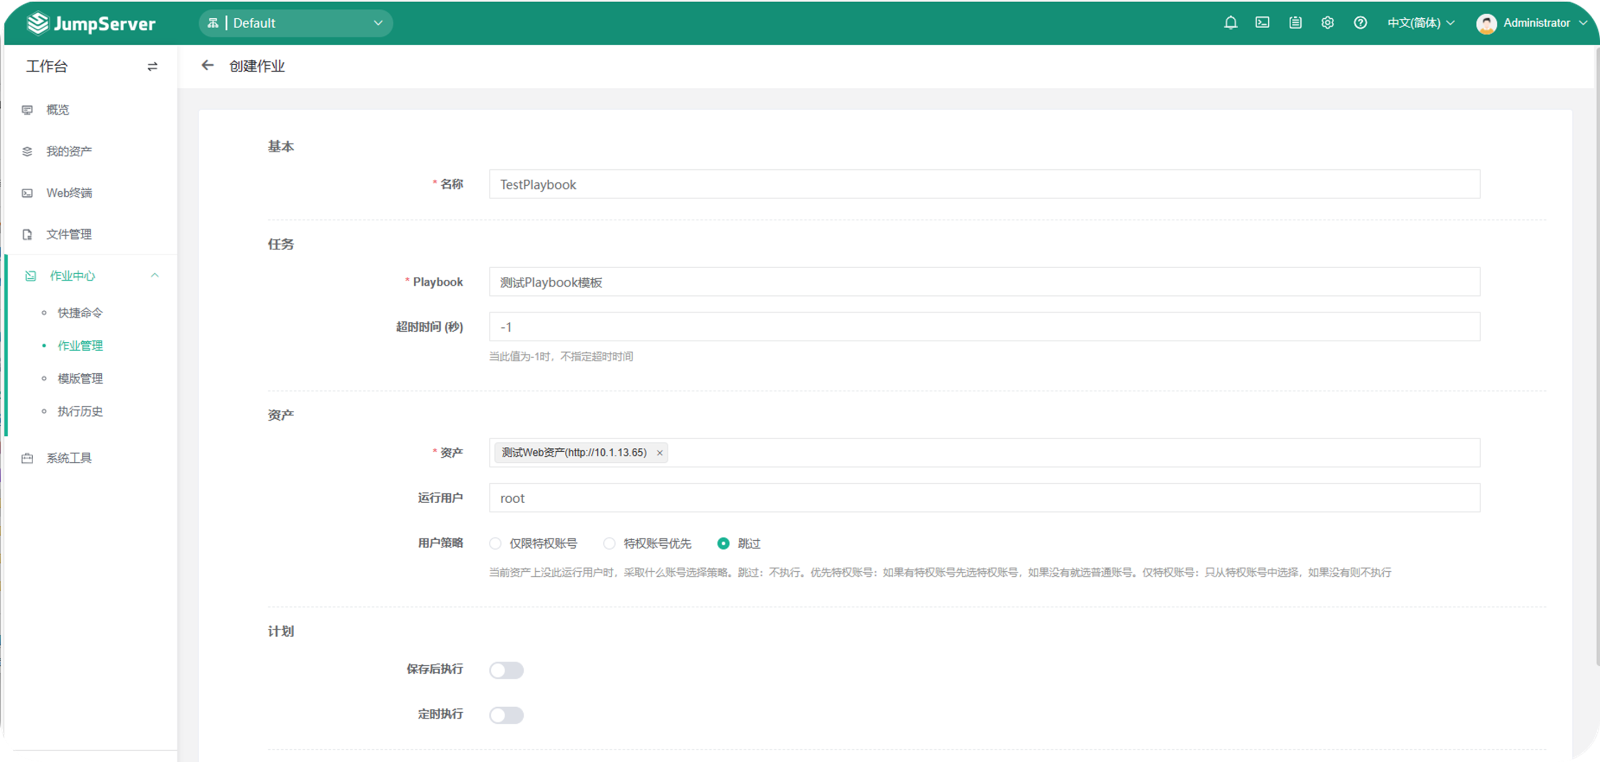This screenshot has width=1600, height=762.
Task: Go back with the arrow icon
Action: (207, 65)
